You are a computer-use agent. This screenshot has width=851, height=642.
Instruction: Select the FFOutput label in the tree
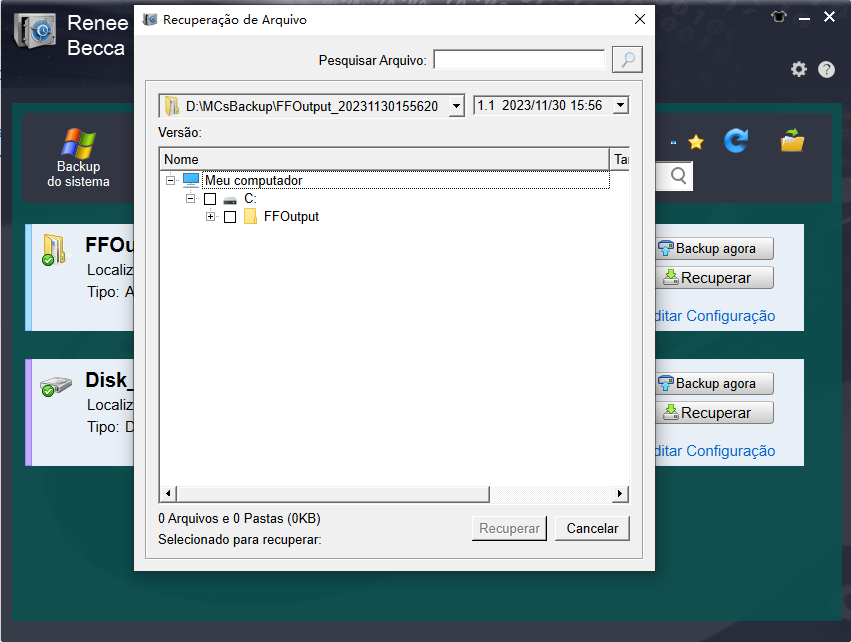(x=291, y=217)
